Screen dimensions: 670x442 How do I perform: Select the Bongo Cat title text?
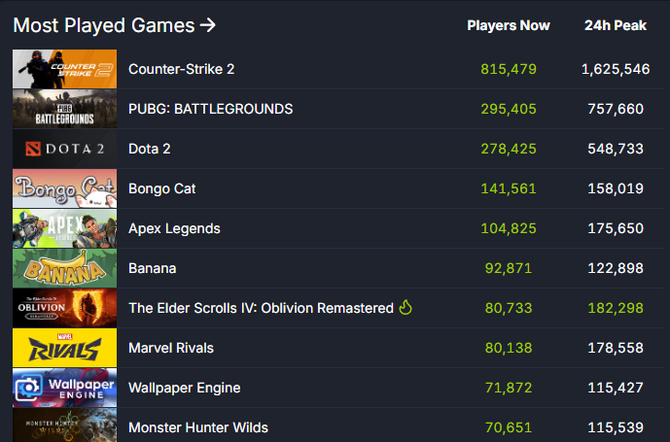coord(162,189)
